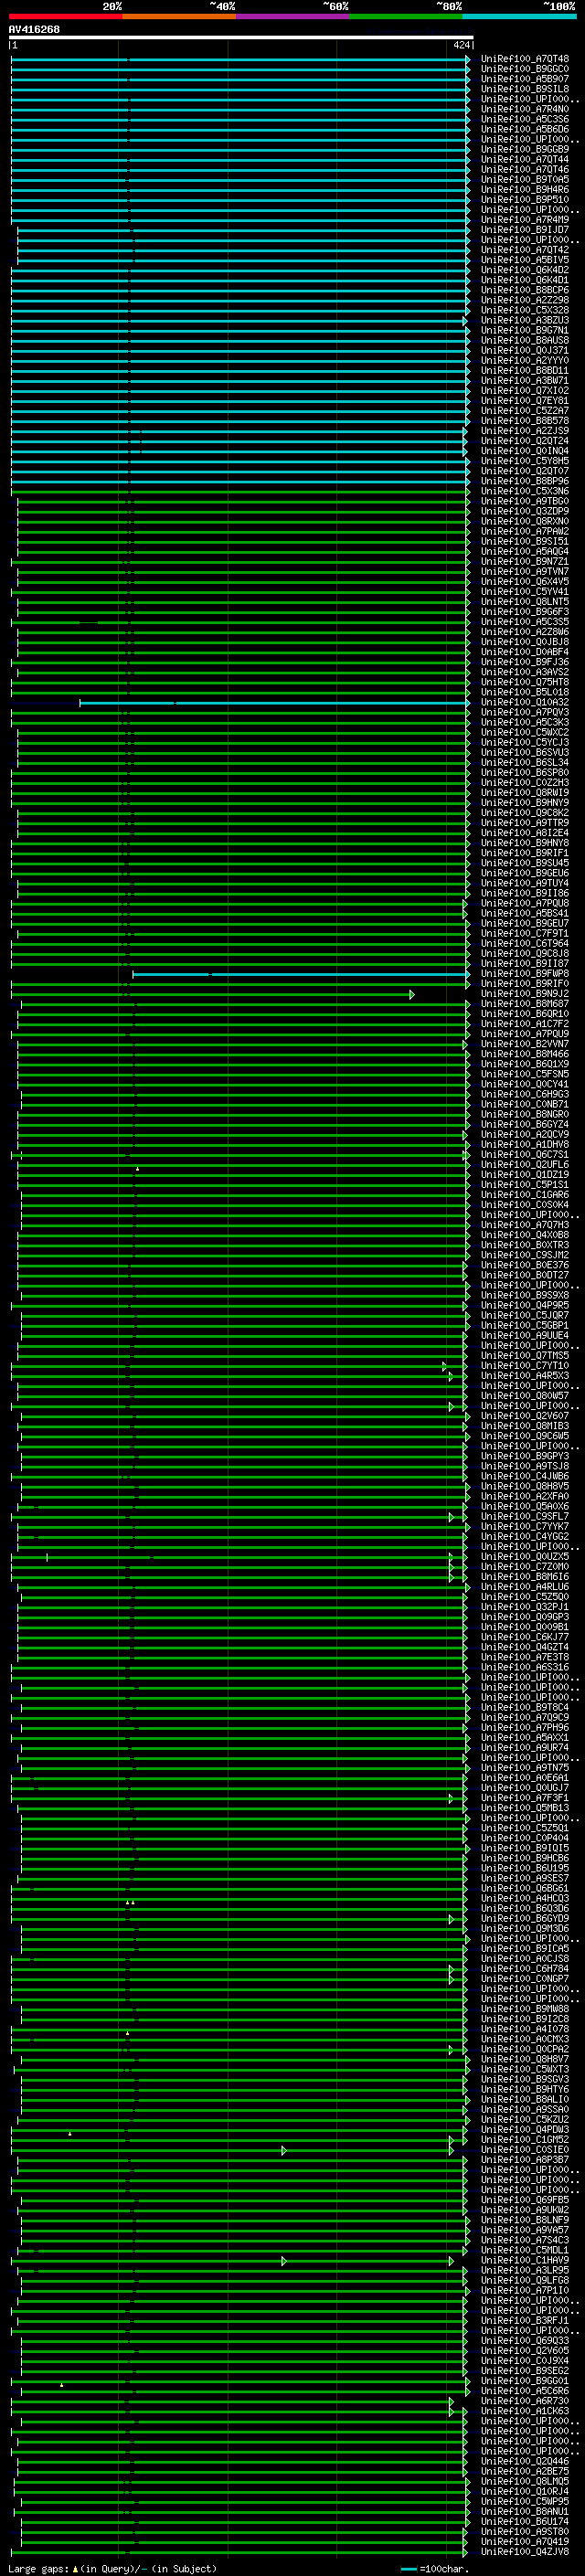
Task: Select the UniRef100_A7PQV3 label
Action: pos(525,713)
